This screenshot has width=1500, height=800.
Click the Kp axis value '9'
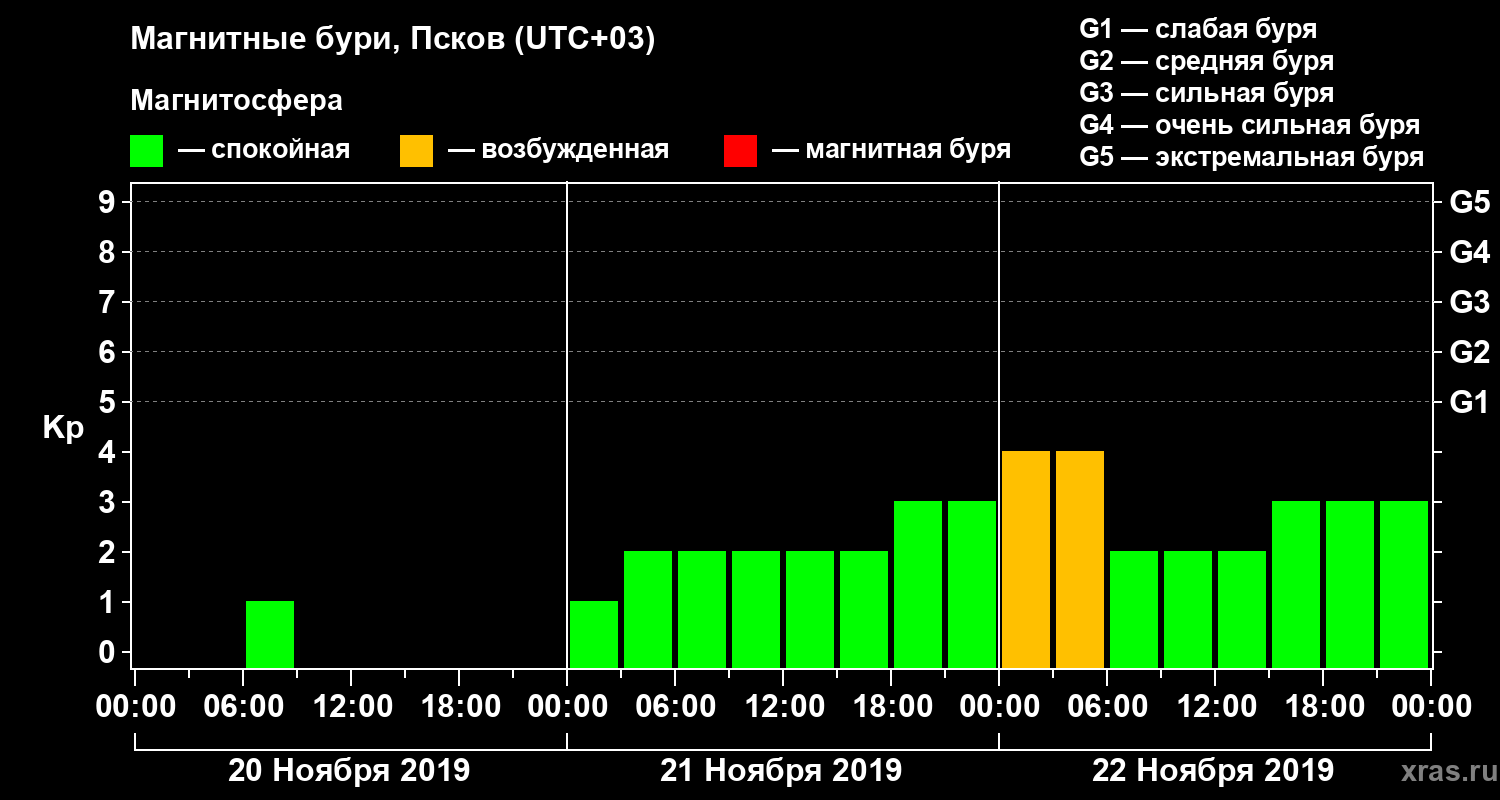point(109,202)
